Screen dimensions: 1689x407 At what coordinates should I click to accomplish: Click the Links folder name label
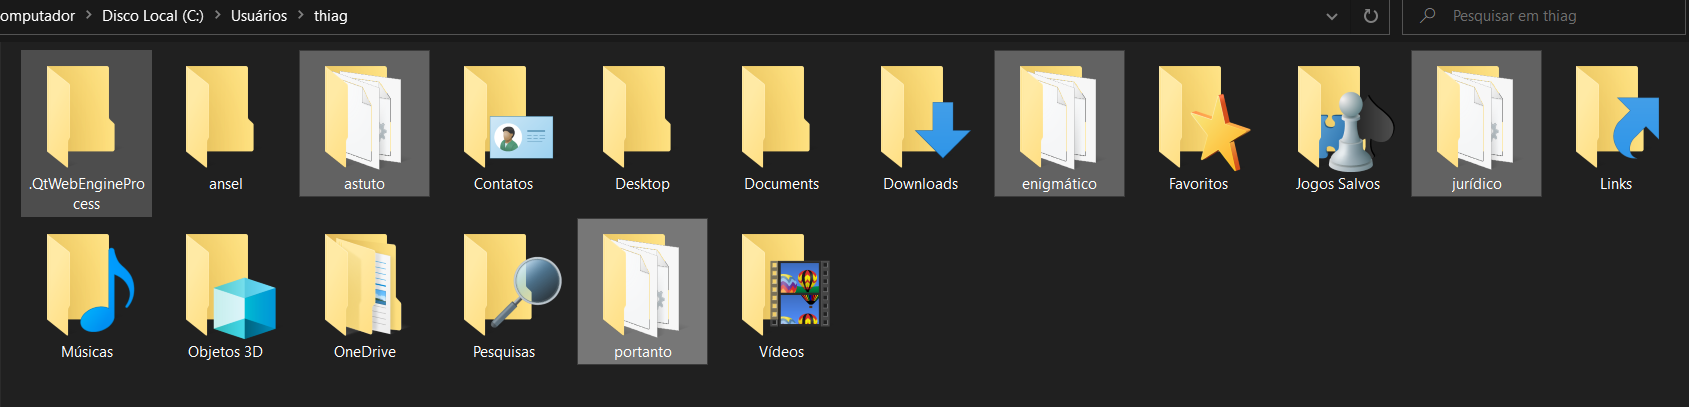[x=1615, y=184]
